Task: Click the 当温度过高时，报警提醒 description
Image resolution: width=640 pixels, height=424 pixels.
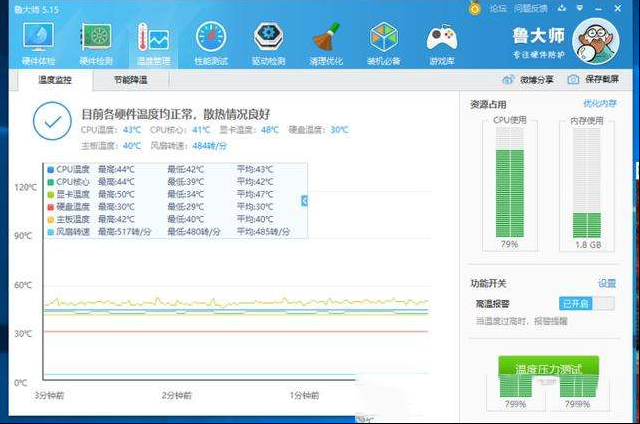Action: click(522, 322)
